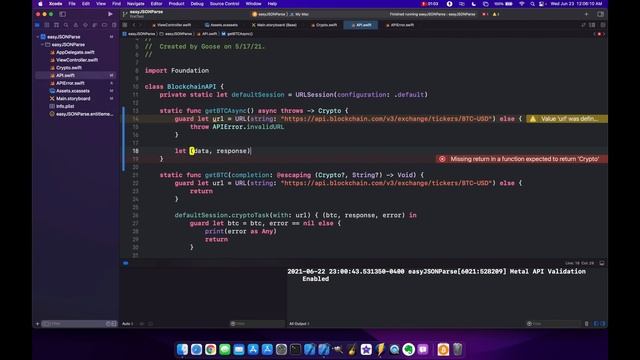
Task: Go back in editor history
Action: [x=134, y=25]
